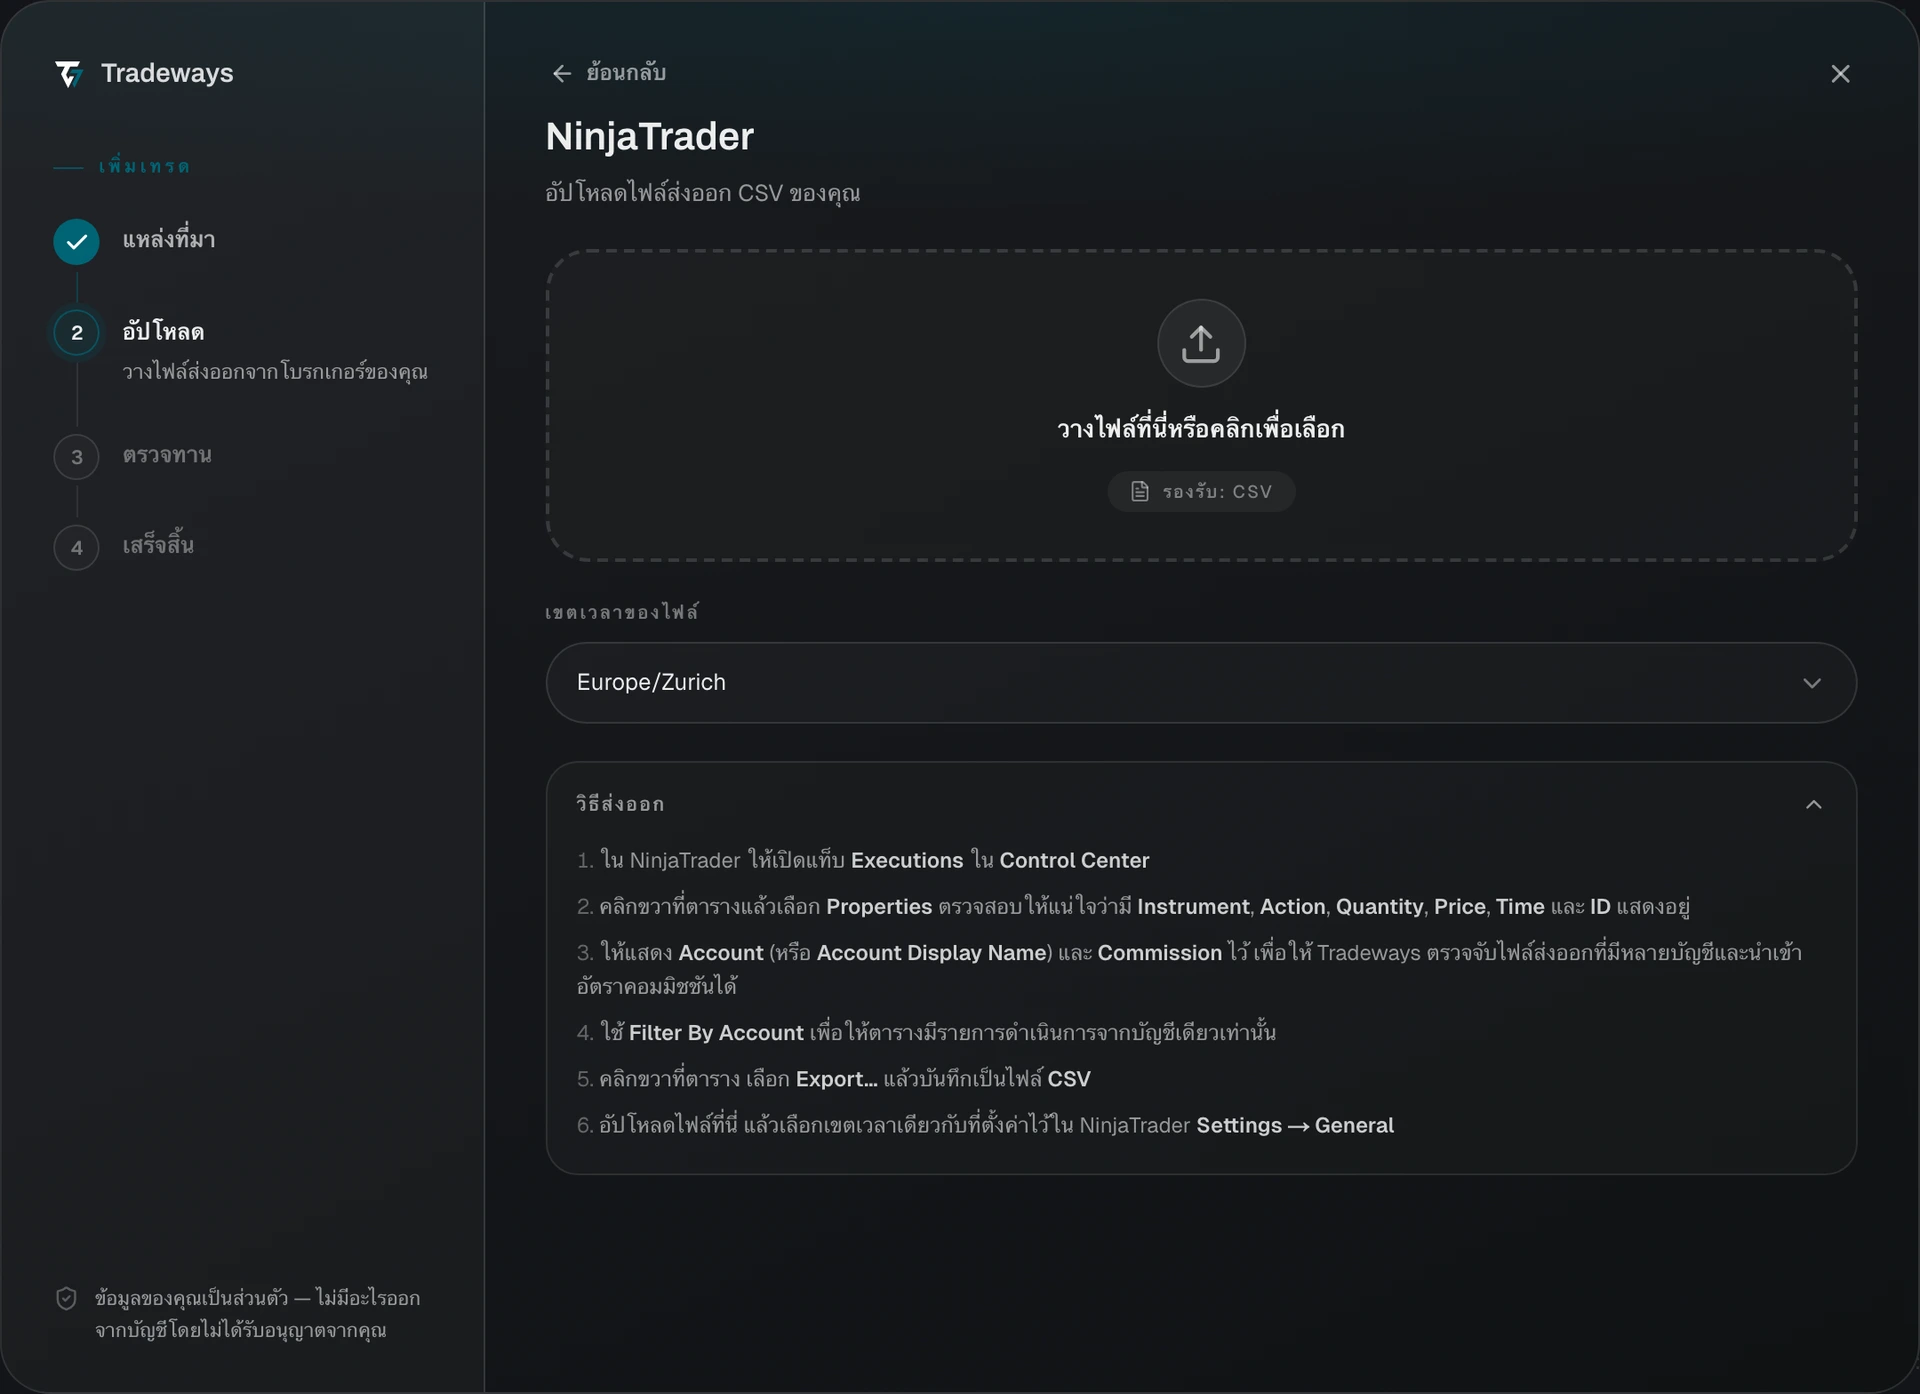The image size is (1920, 1394).
Task: Click instruction 6 about Settings → General
Action: coord(985,1125)
